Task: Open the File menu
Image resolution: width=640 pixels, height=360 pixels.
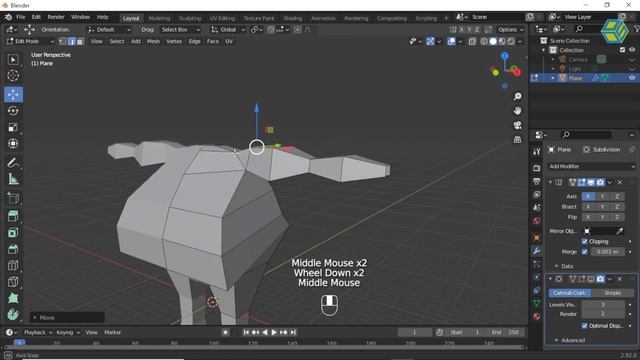Action: point(20,17)
